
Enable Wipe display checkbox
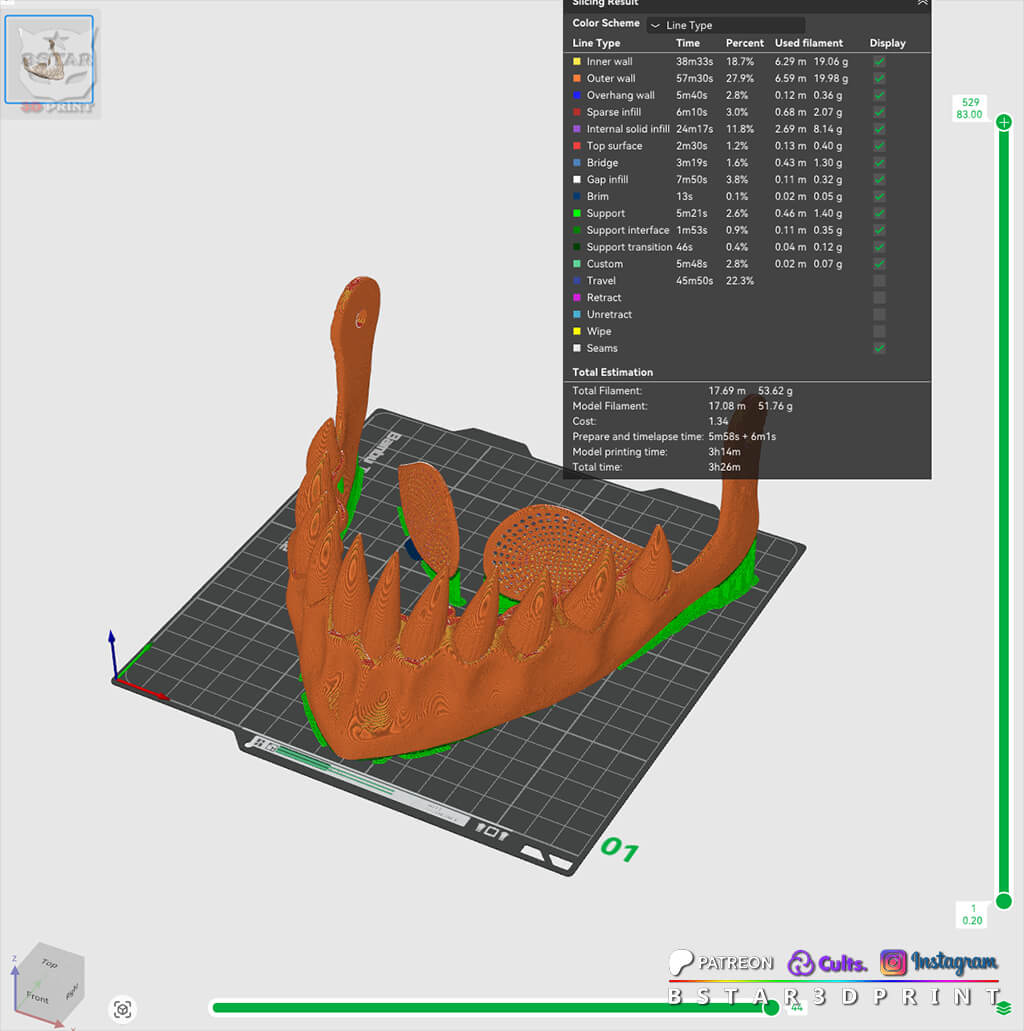(879, 331)
